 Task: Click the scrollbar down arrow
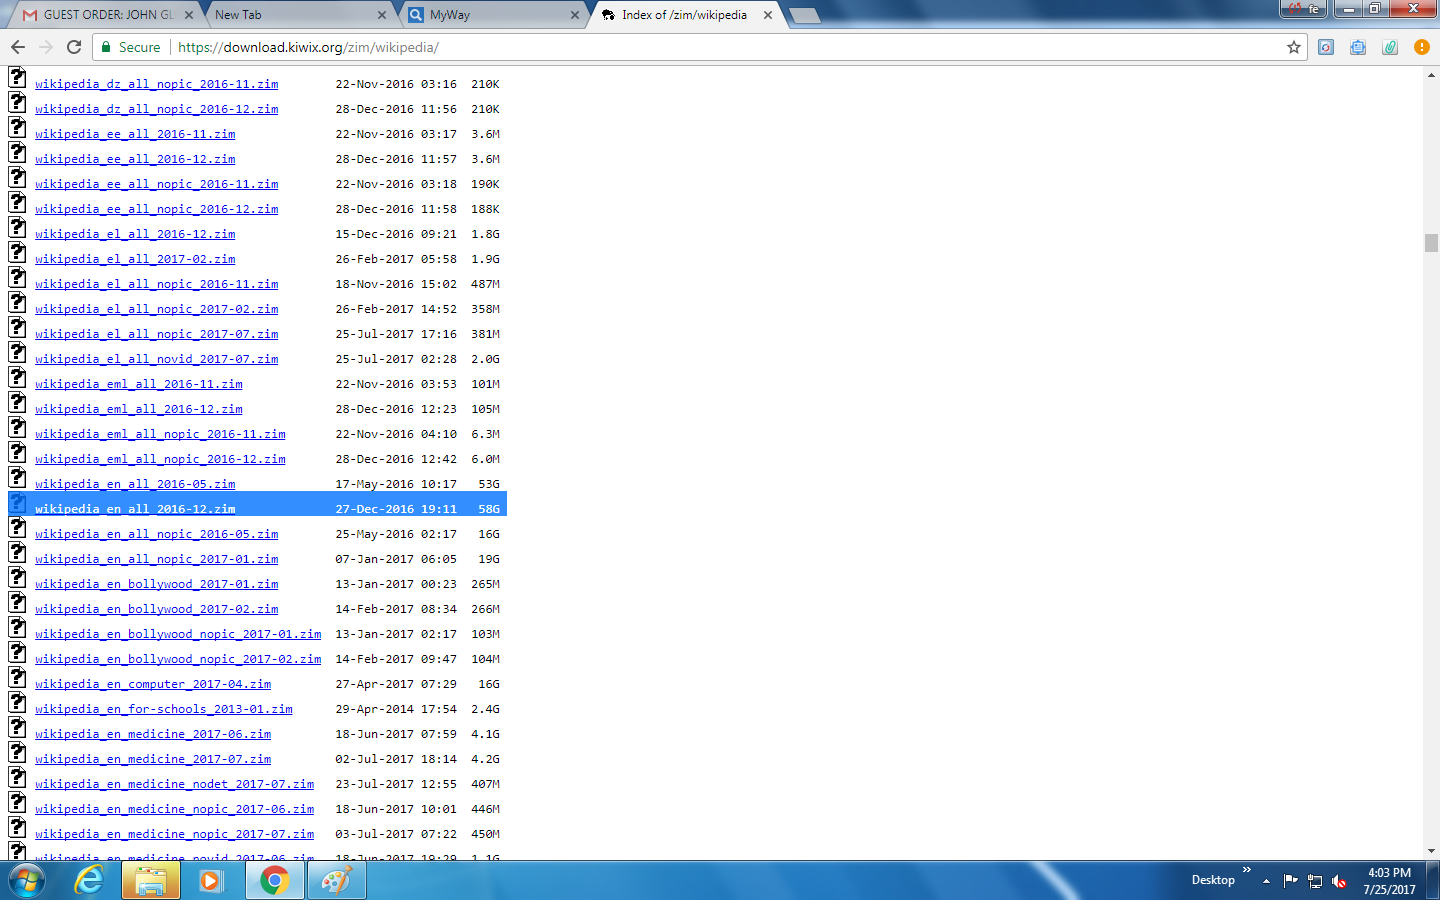pos(1431,851)
